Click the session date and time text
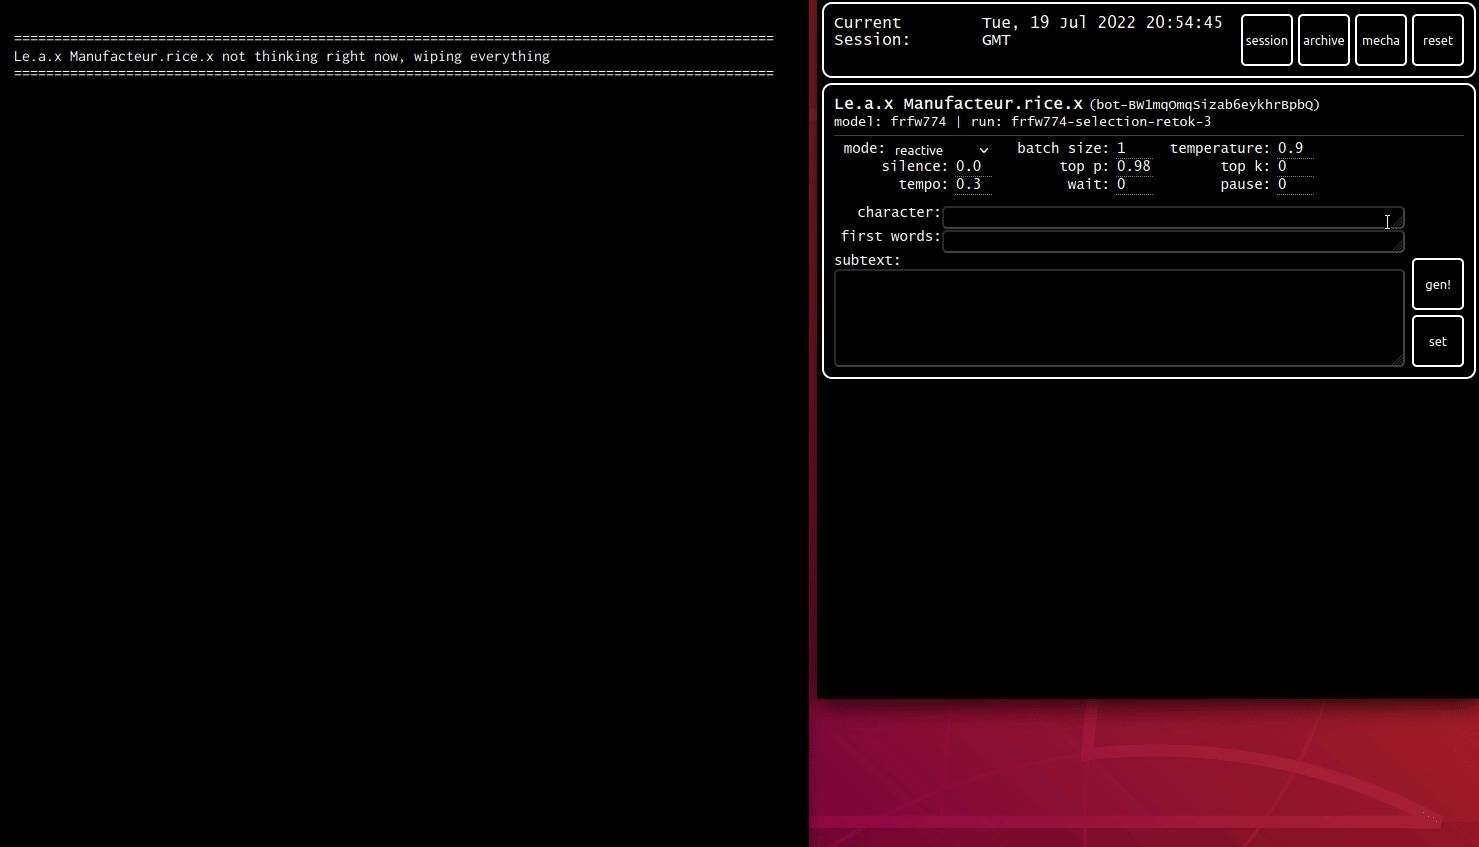 (1102, 31)
